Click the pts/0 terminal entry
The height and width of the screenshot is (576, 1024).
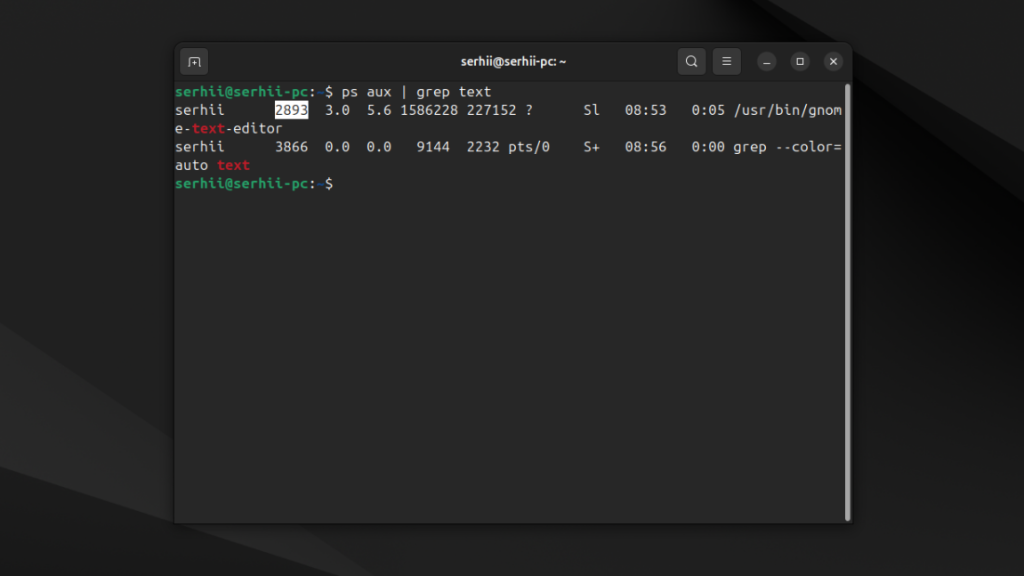pyautogui.click(x=529, y=147)
